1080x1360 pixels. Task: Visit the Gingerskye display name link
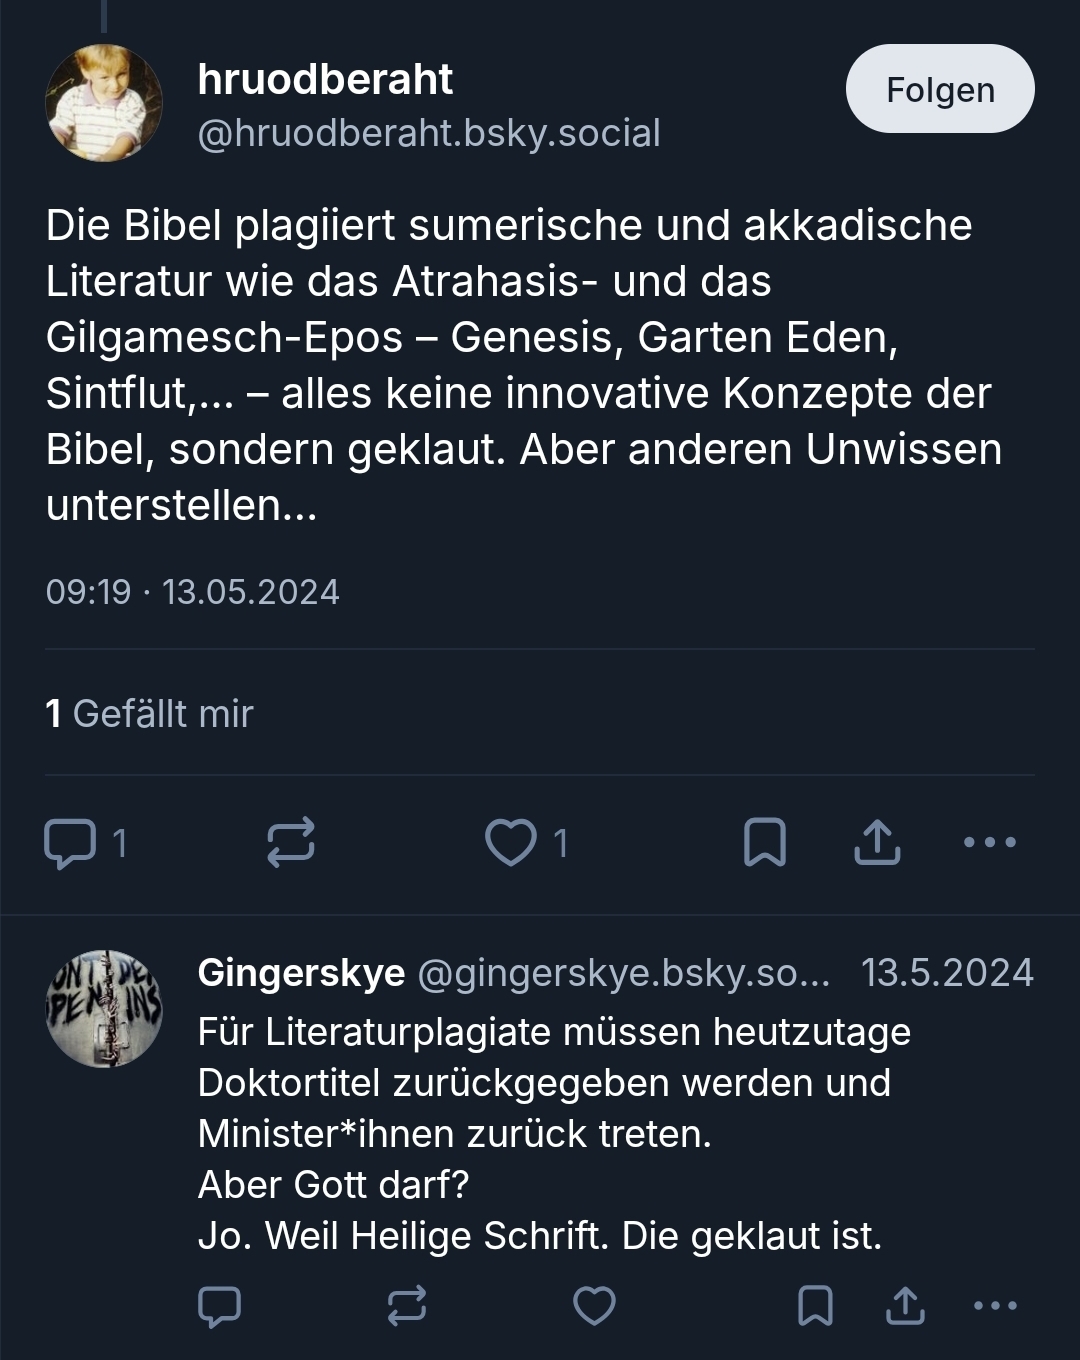point(301,972)
